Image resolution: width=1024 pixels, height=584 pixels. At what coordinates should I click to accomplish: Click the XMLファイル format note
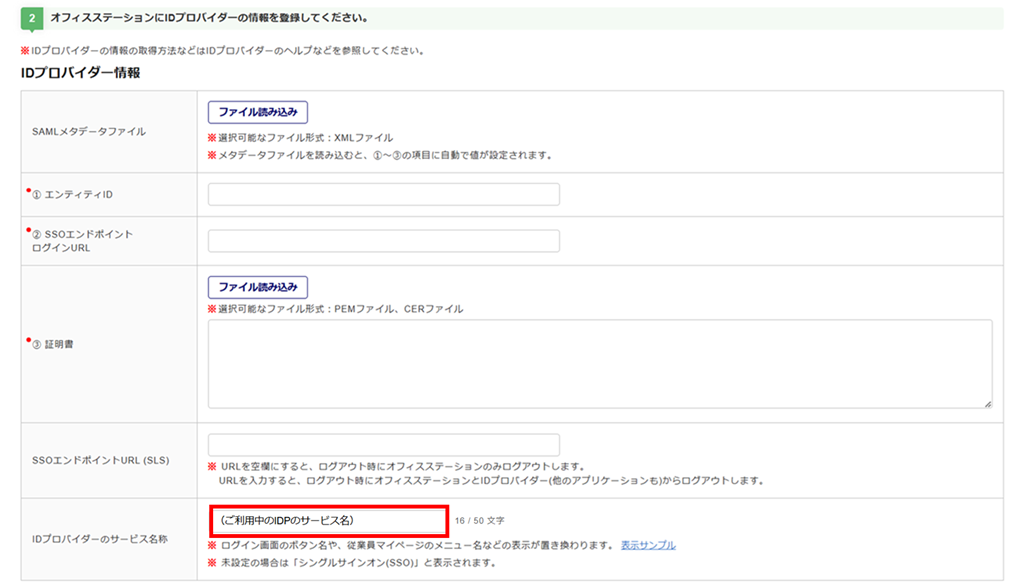click(x=300, y=138)
